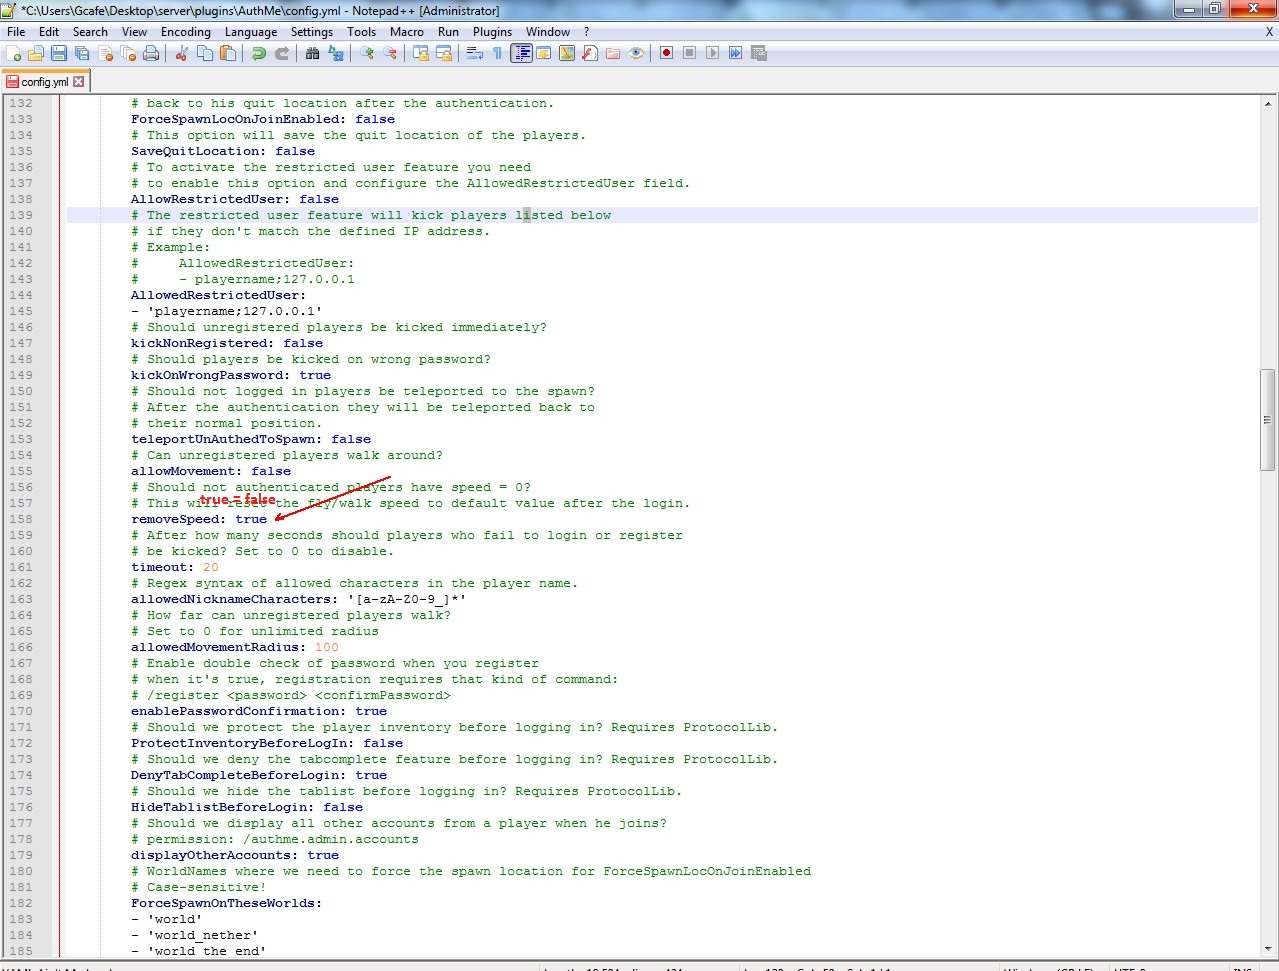Toggle the Indent Guide toolbar button
Screen dimensions: 1279x971
tap(521, 53)
